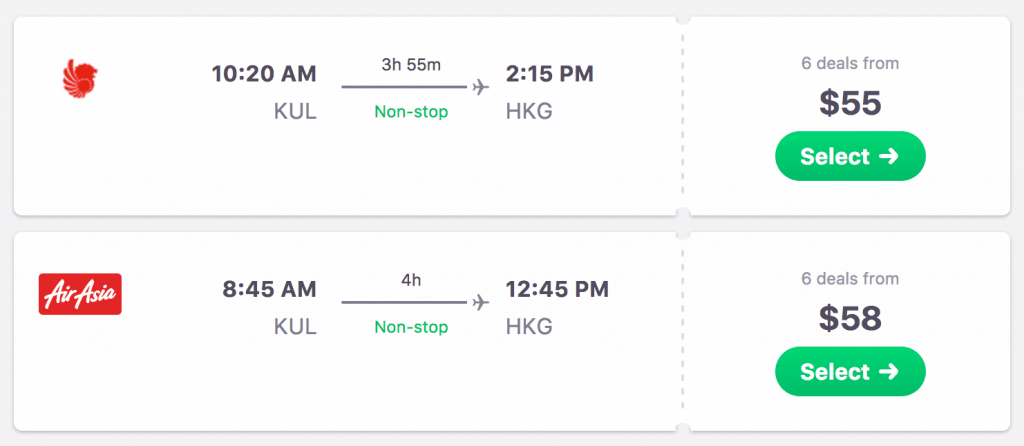Click "6 deals from" above the $55 price
This screenshot has height=446, width=1024.
click(x=850, y=63)
